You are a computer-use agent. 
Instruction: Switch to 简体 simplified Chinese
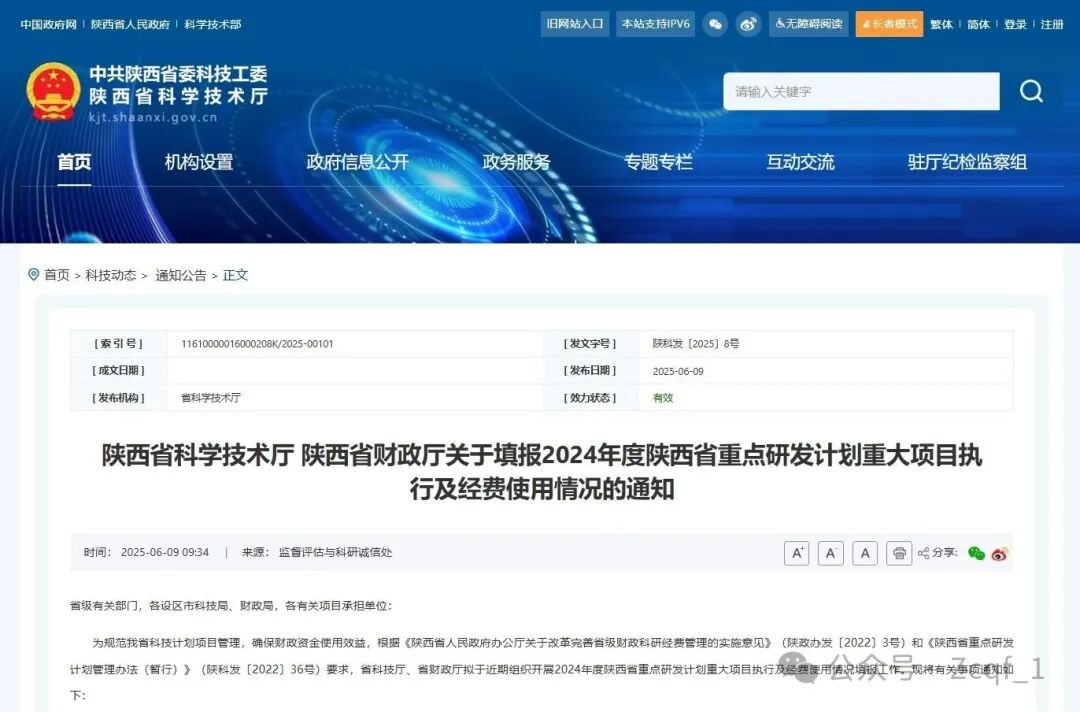[x=978, y=24]
